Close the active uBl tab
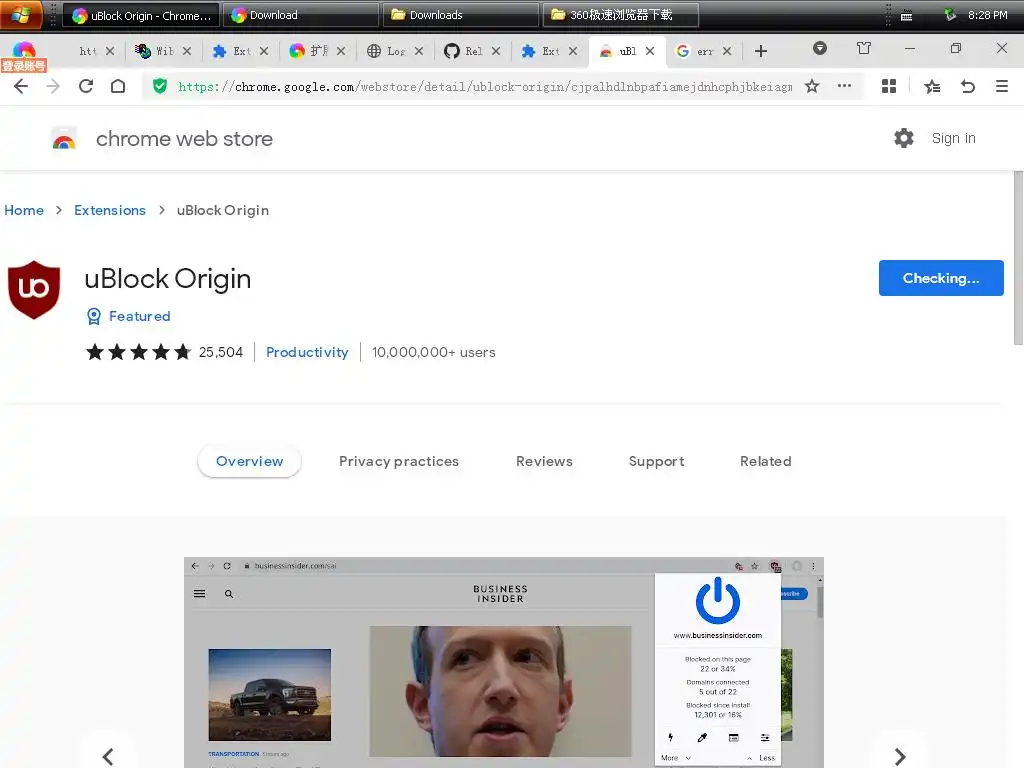 (x=650, y=51)
